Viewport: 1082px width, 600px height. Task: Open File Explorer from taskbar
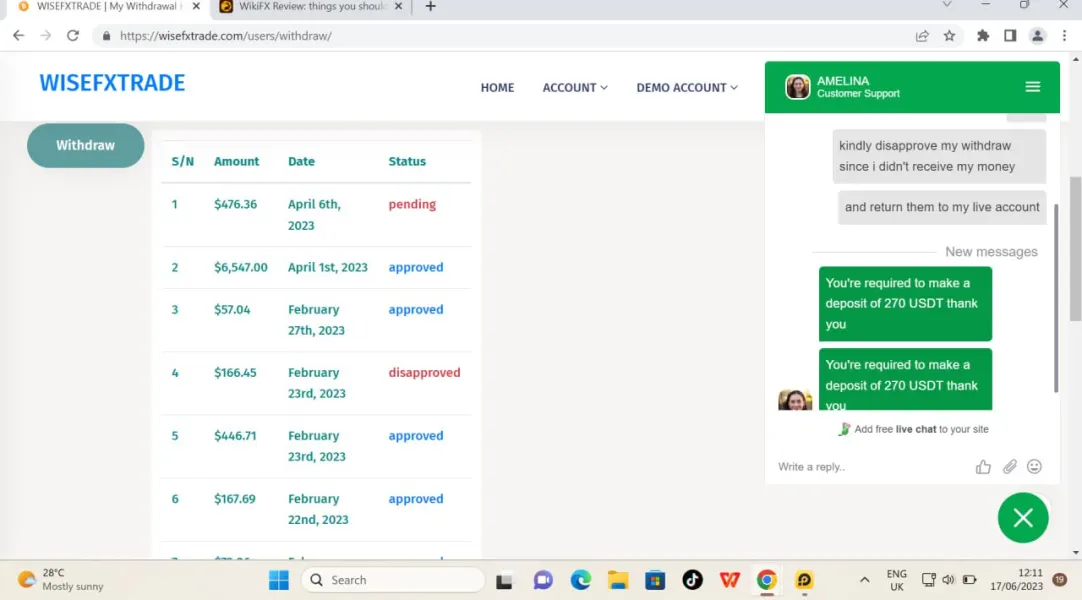(x=618, y=581)
